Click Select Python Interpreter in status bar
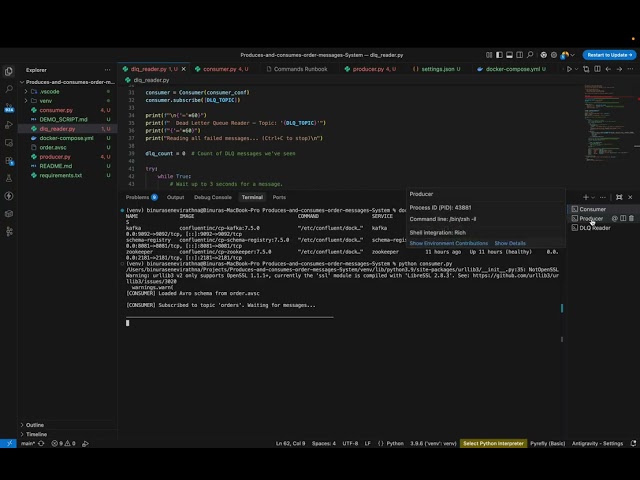The height and width of the screenshot is (480, 640). (x=493, y=443)
